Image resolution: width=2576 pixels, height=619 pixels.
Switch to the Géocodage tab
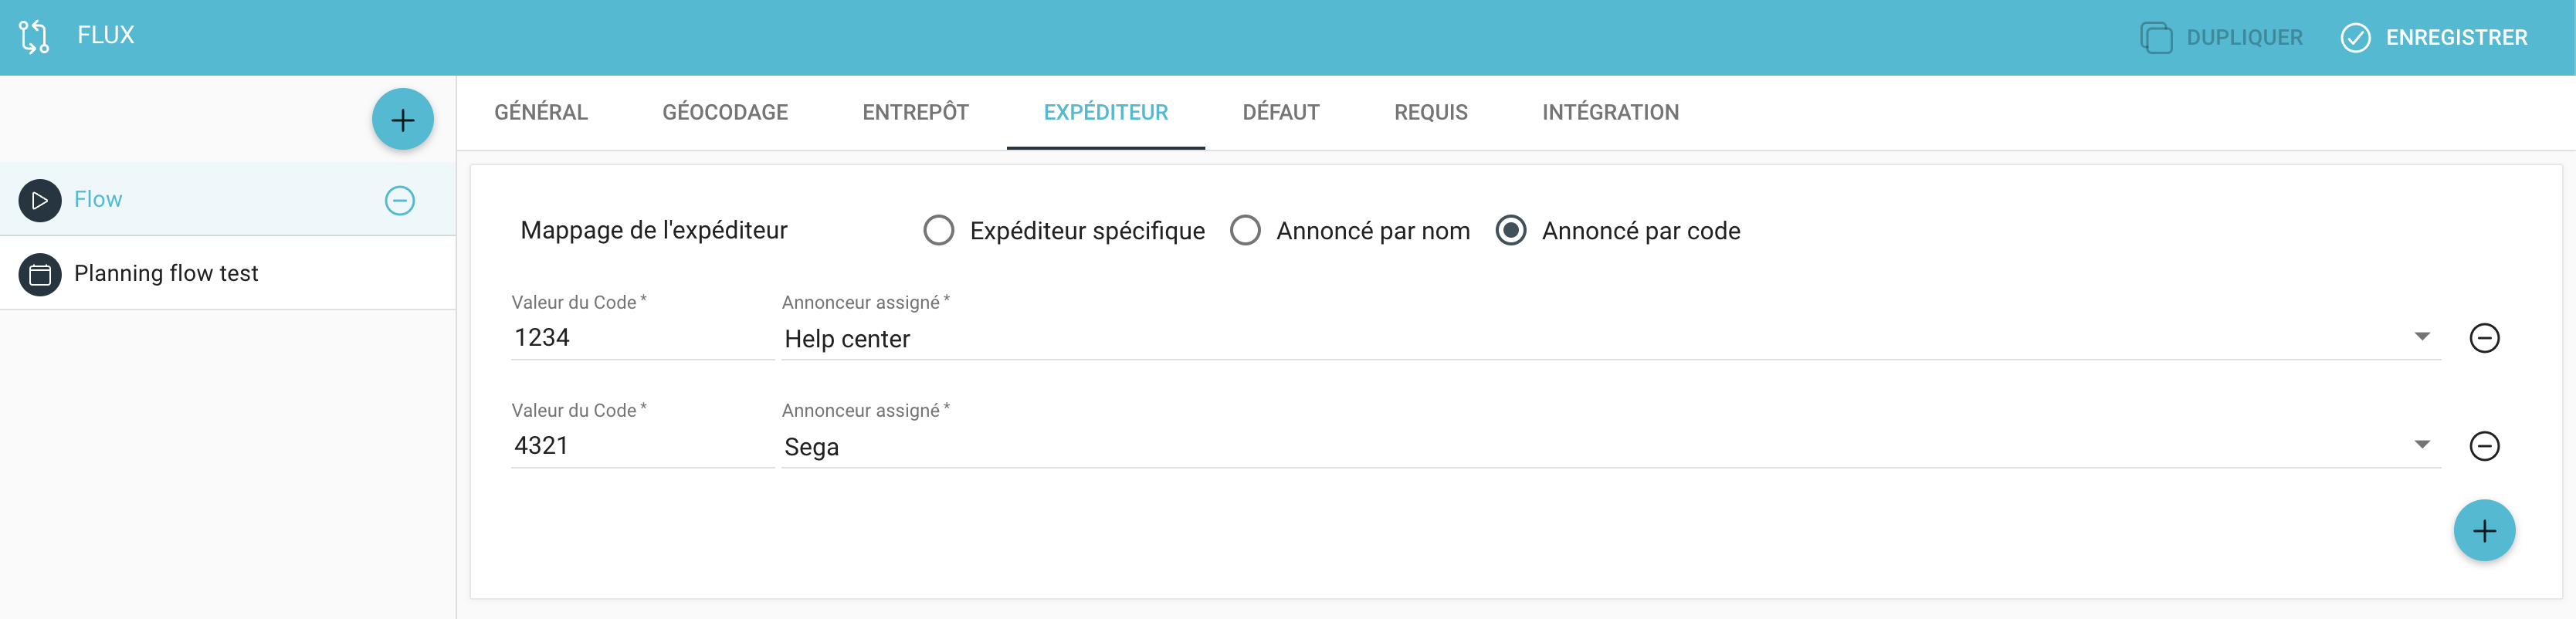click(725, 113)
